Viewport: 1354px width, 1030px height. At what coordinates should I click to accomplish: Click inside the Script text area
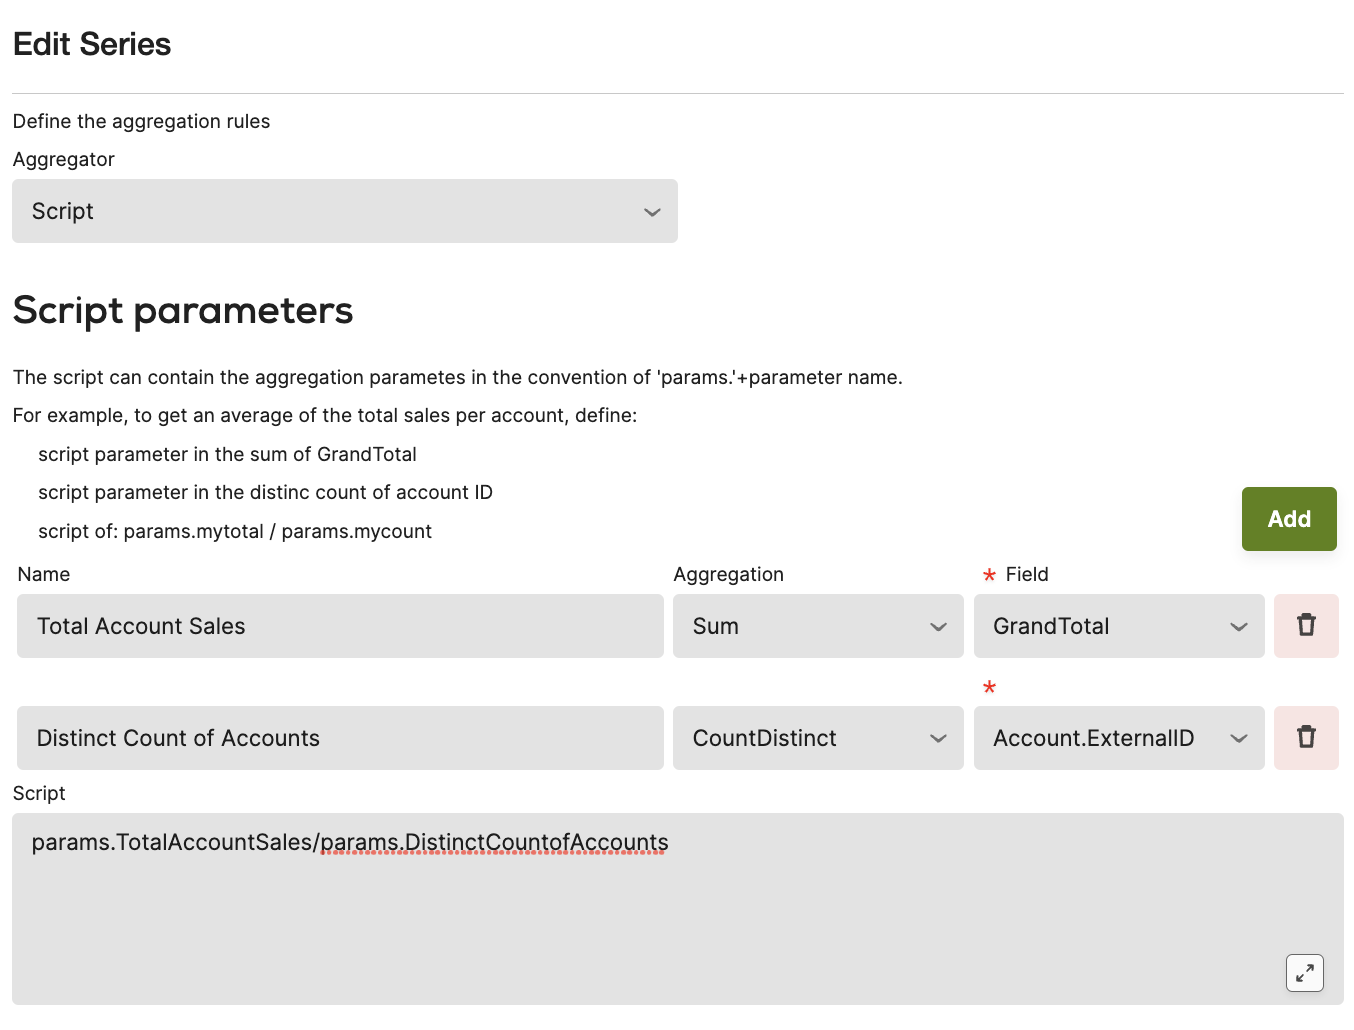(x=678, y=909)
